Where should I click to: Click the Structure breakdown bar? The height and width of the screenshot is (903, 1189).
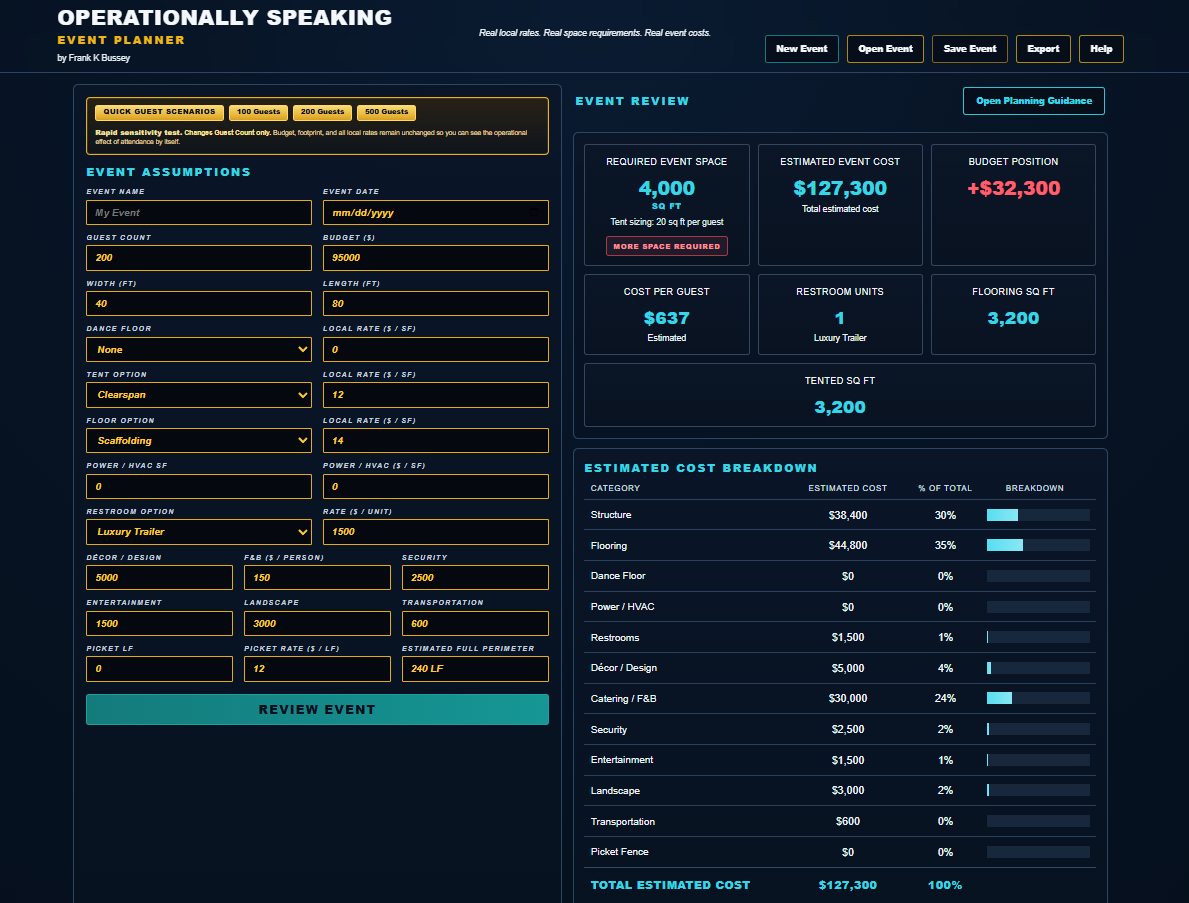(1038, 515)
